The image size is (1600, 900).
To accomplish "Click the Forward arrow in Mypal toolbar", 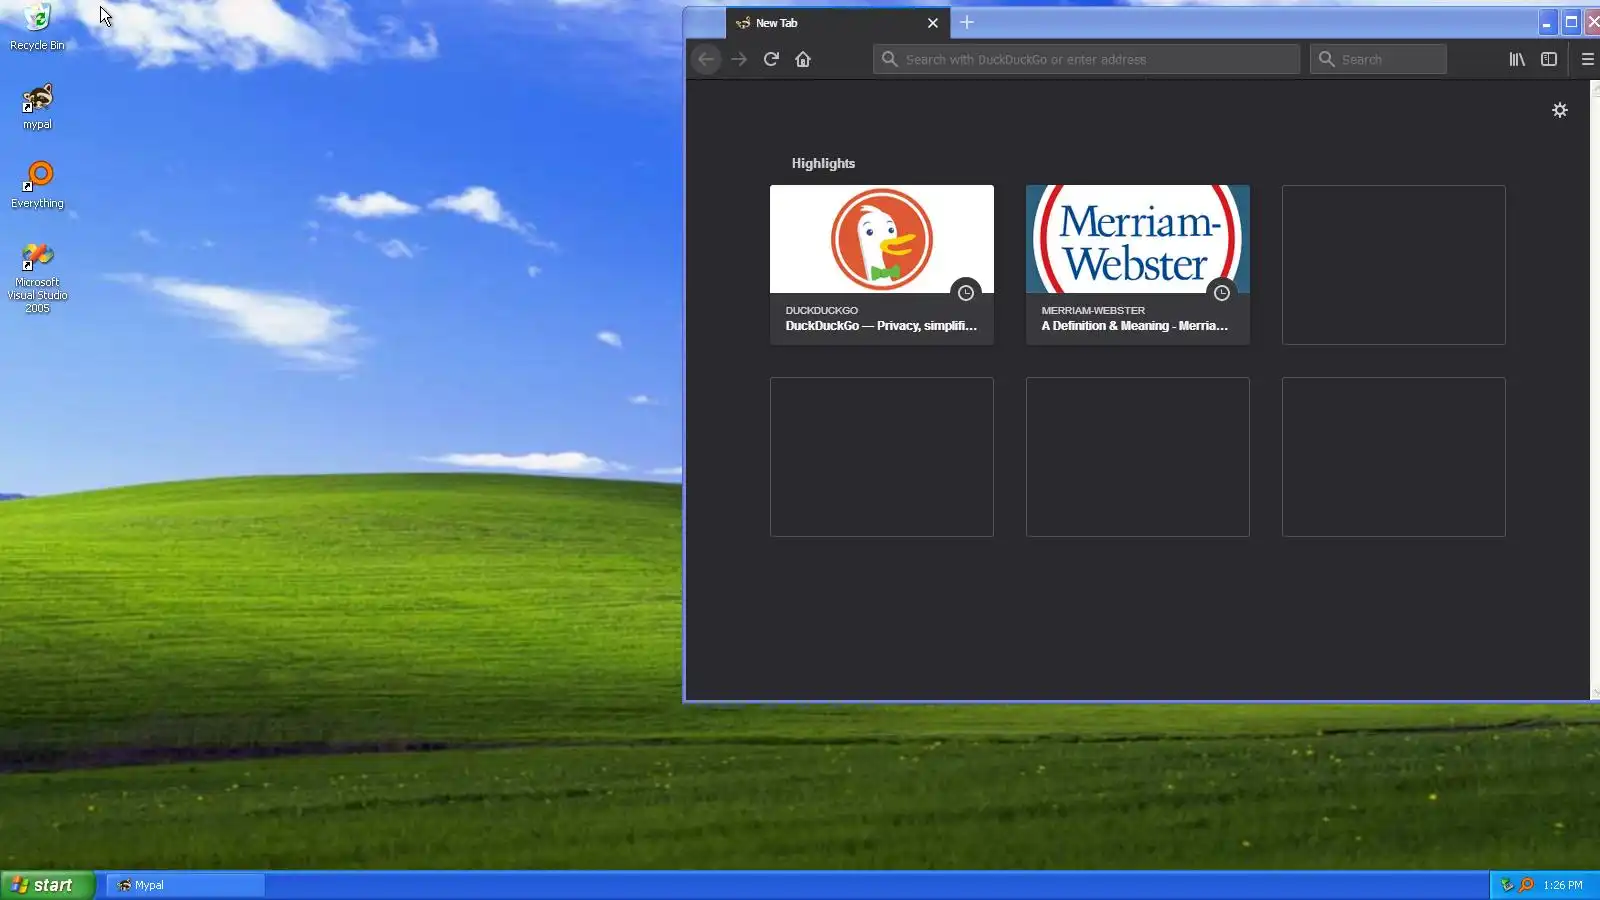I will 739,59.
